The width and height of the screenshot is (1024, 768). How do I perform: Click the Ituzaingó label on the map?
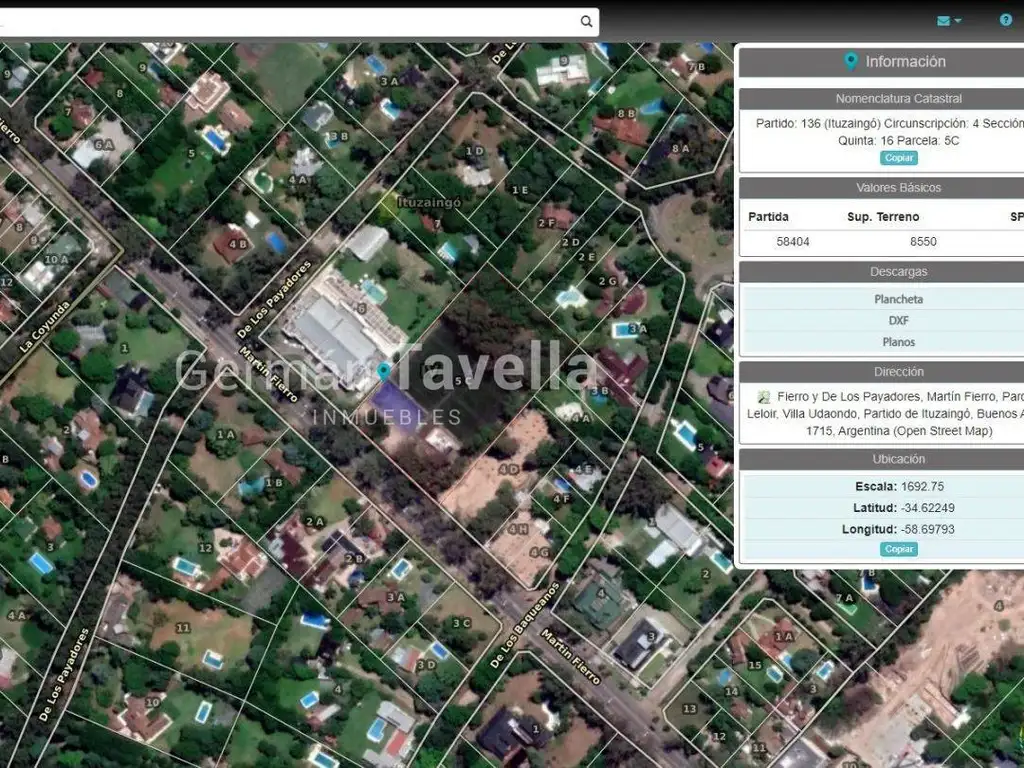click(x=429, y=202)
